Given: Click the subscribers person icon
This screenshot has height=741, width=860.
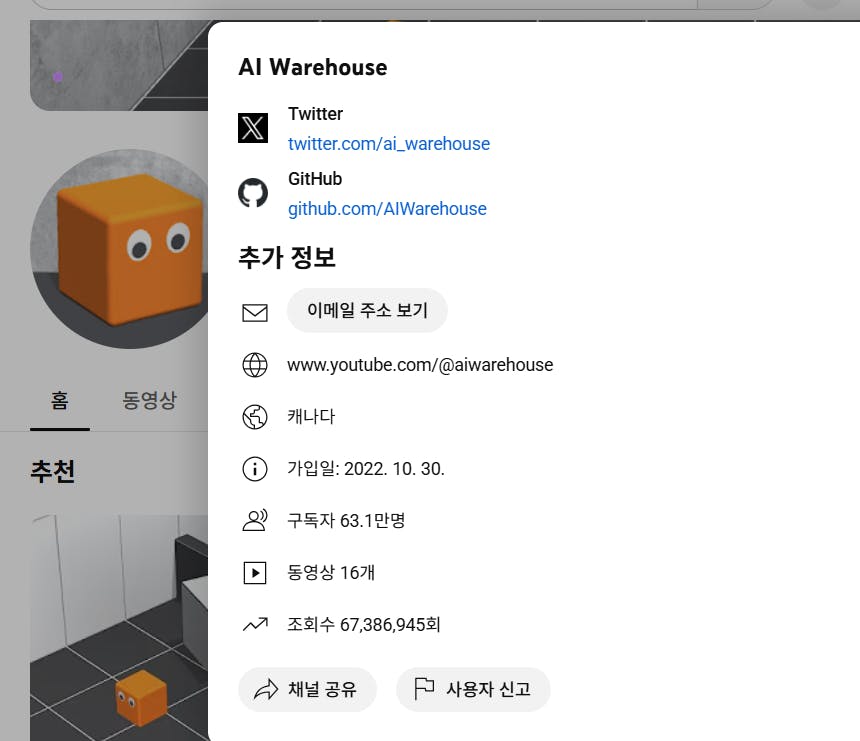Looking at the screenshot, I should 254,521.
